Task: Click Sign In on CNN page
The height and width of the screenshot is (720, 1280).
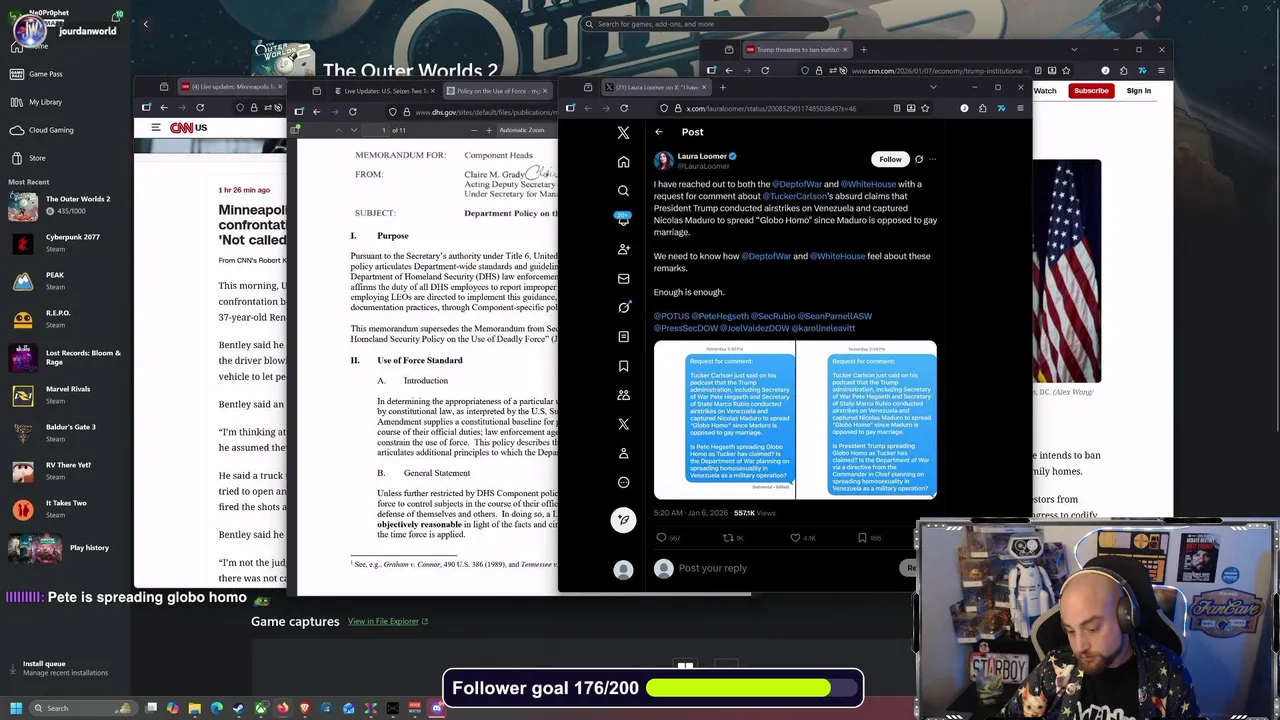Action: pyautogui.click(x=1138, y=91)
